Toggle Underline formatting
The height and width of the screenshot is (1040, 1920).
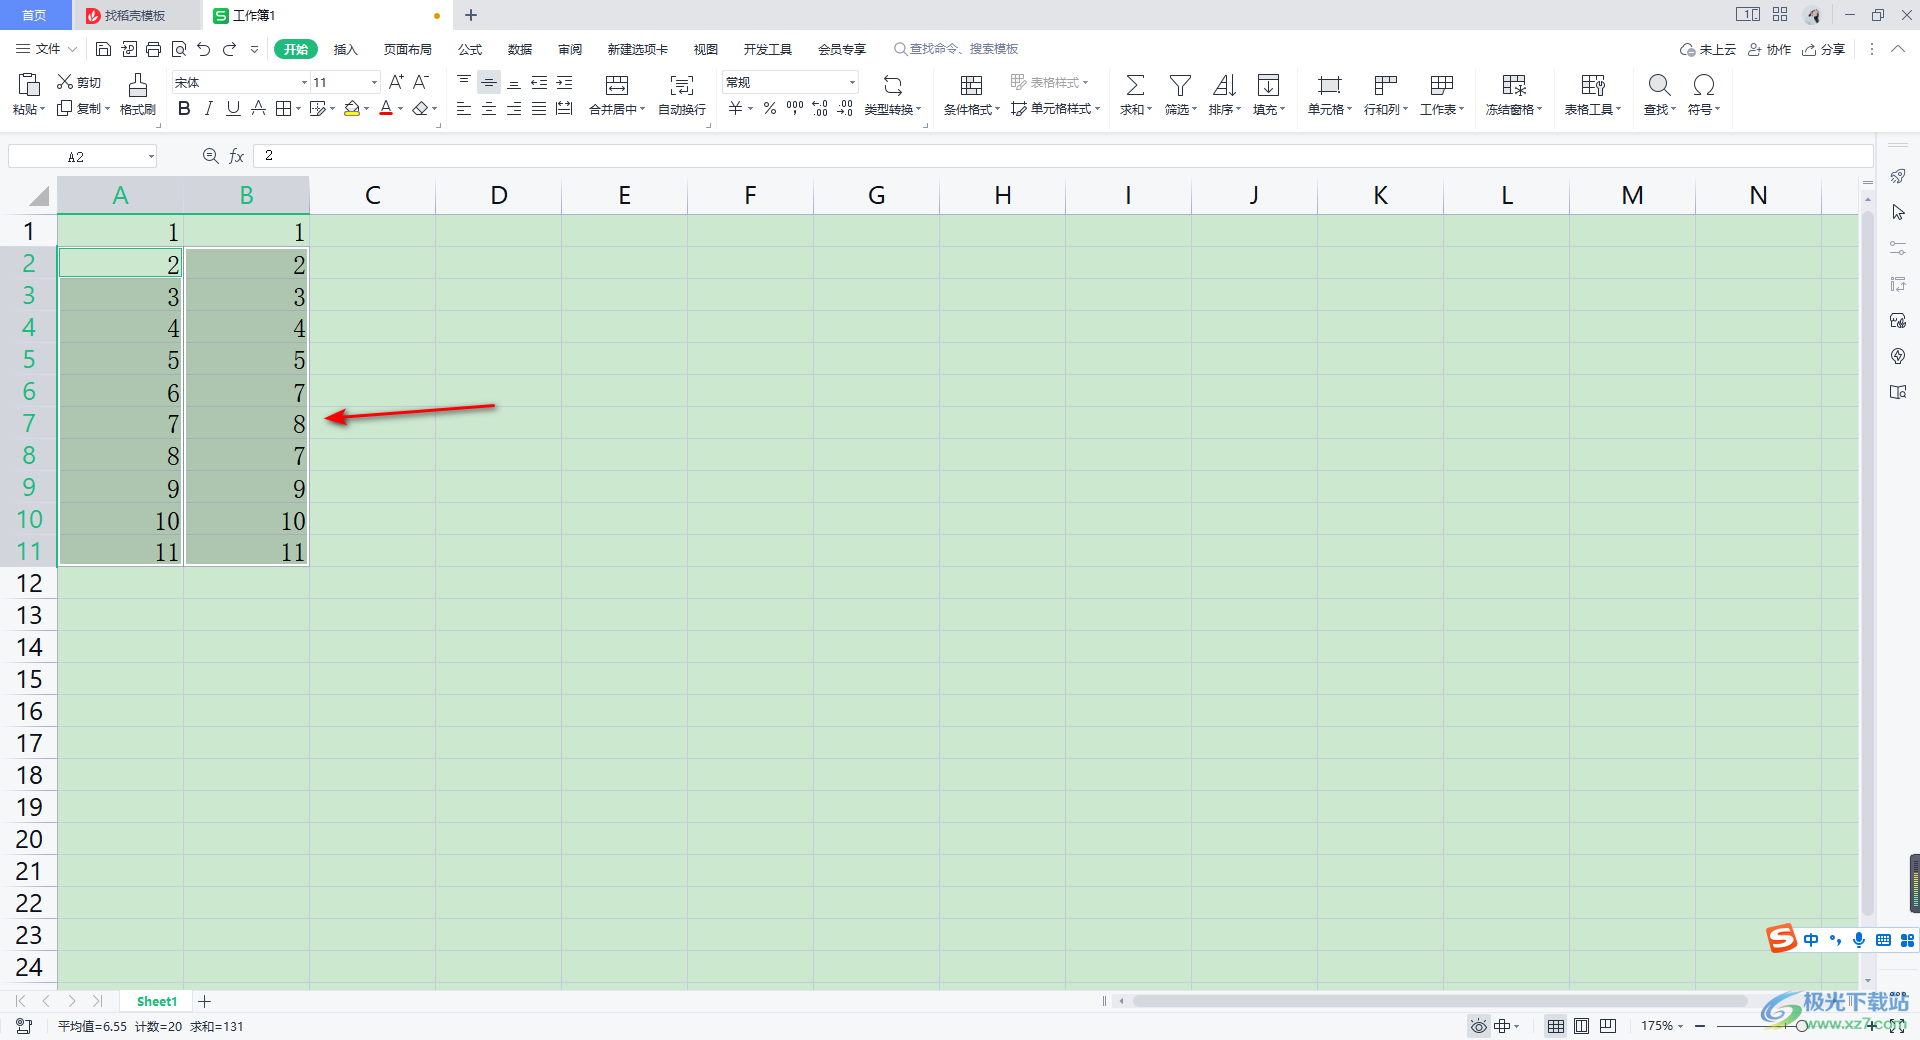233,108
